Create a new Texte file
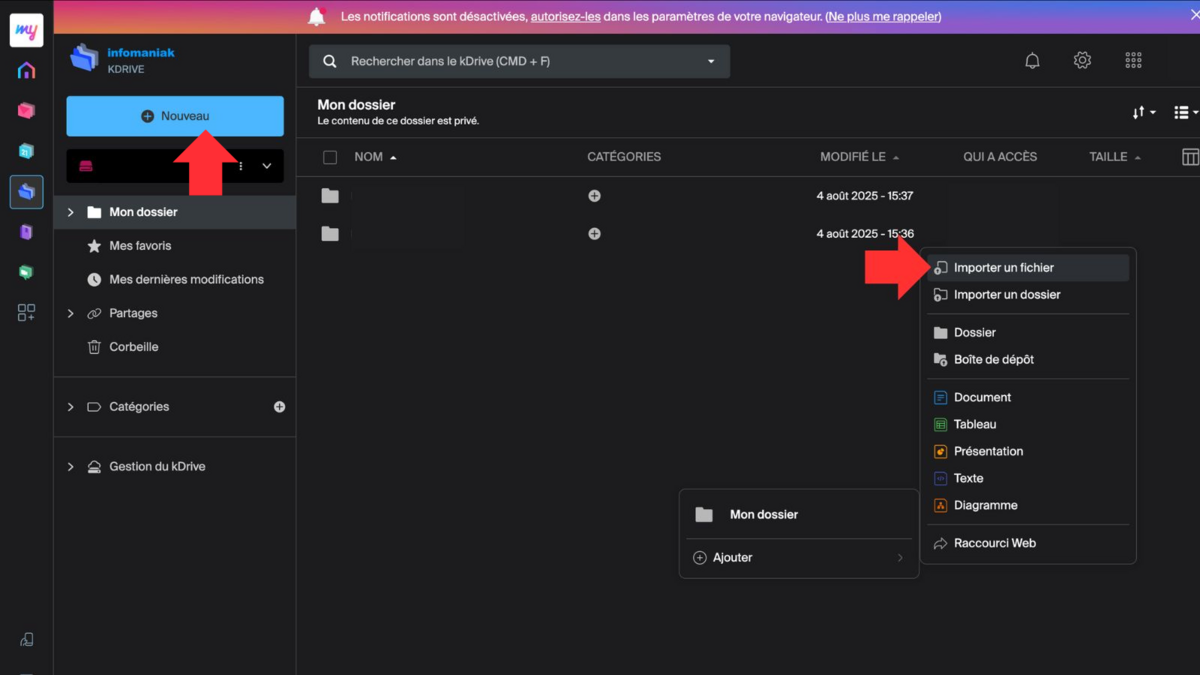 1028,479
